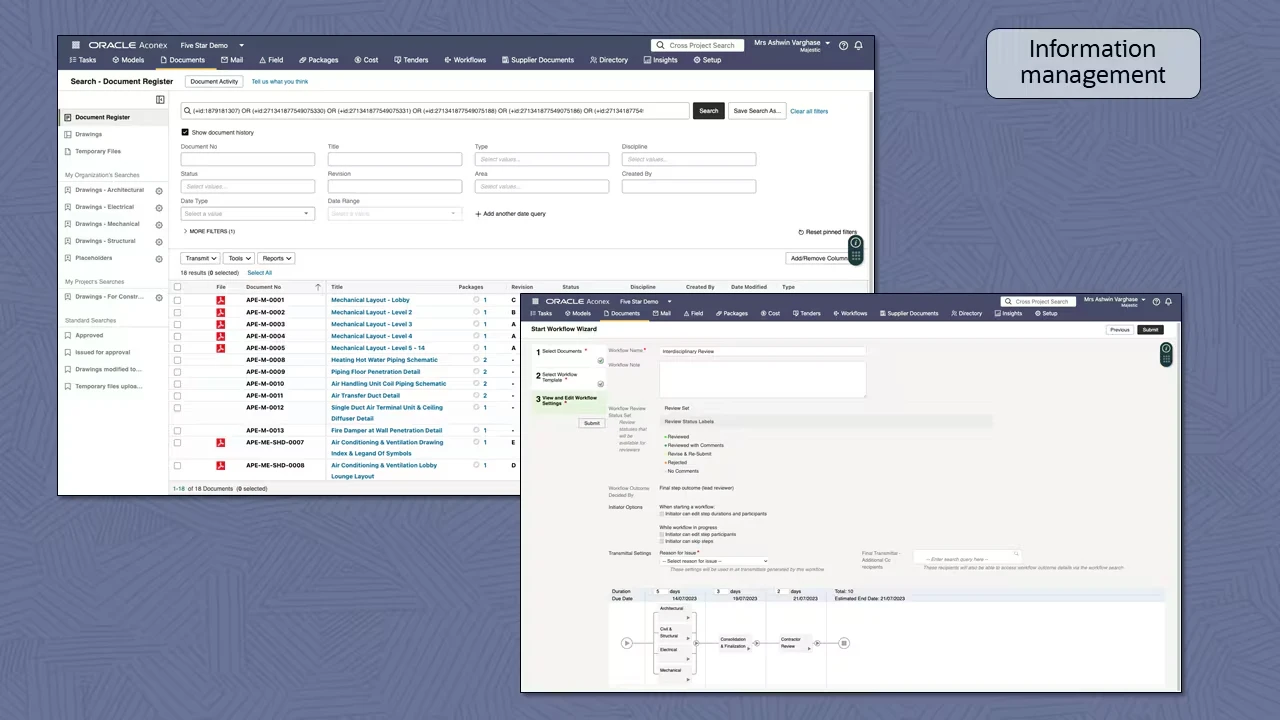
Task: Sort by the Document No column header
Action: point(264,287)
